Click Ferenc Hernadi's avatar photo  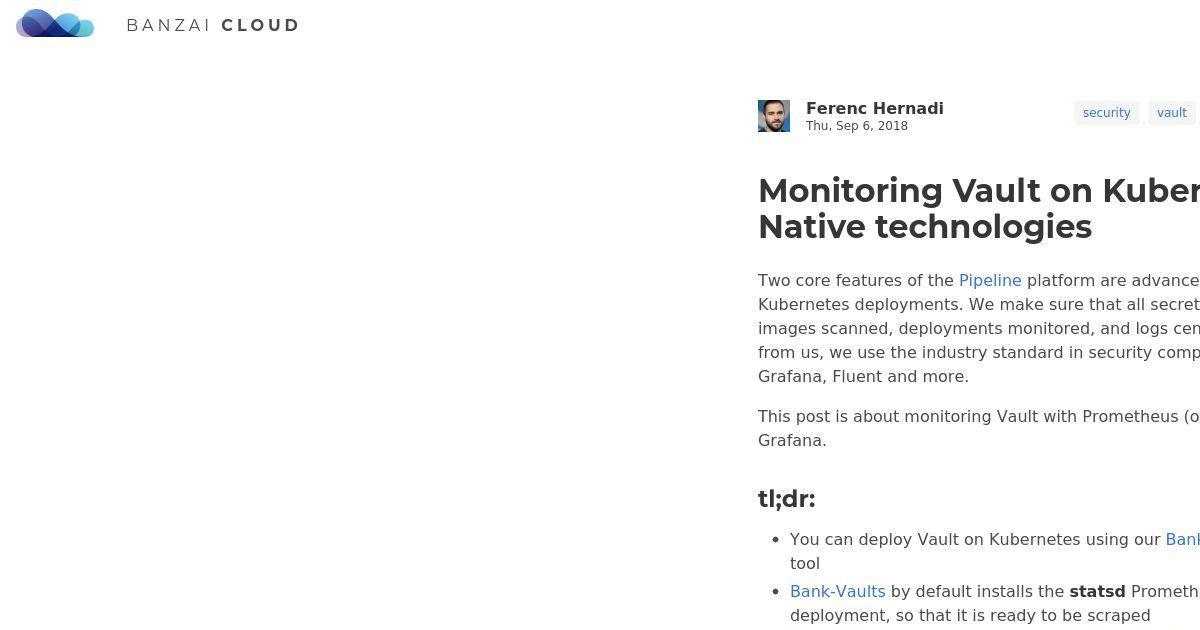[x=774, y=116]
